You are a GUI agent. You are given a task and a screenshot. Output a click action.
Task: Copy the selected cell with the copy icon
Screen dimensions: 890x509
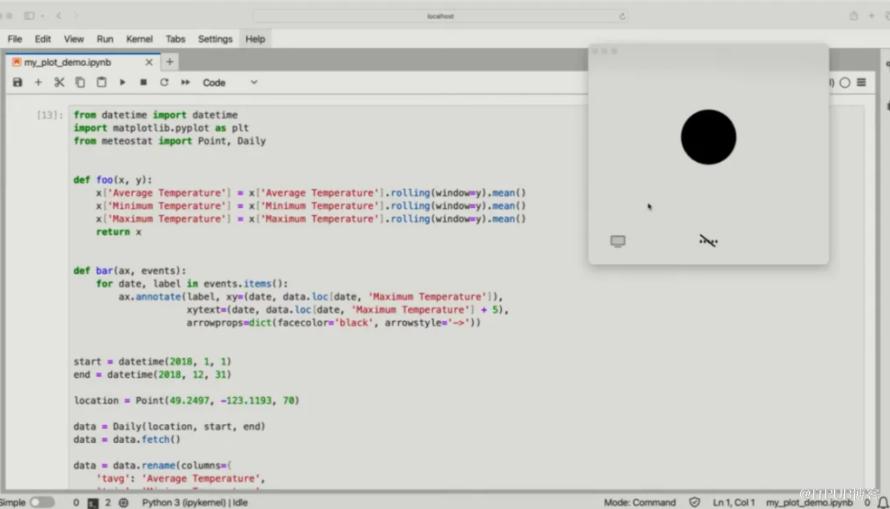tap(80, 82)
